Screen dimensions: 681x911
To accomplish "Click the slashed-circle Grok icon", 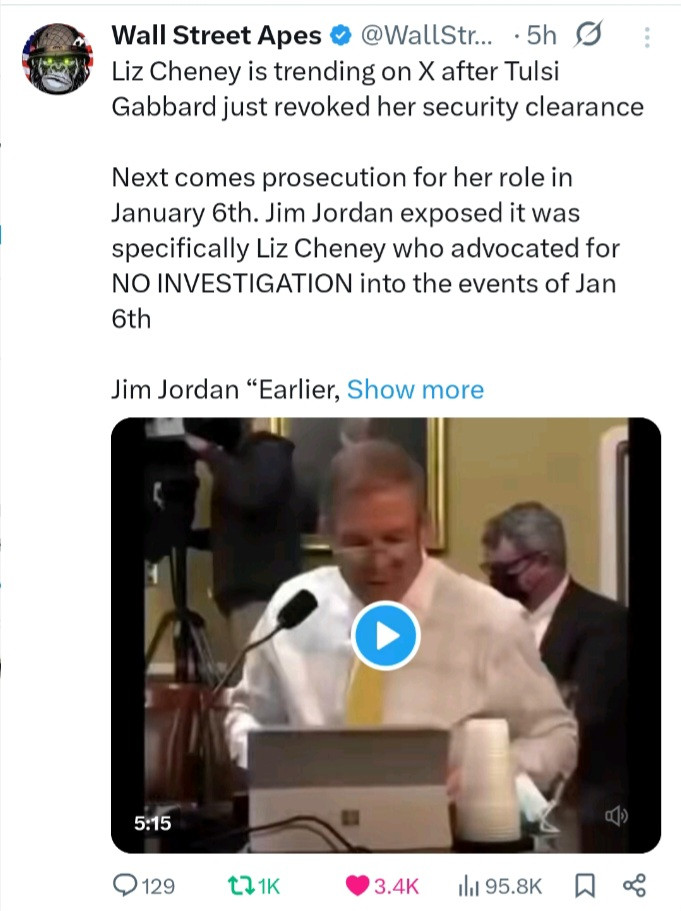I will pos(585,36).
